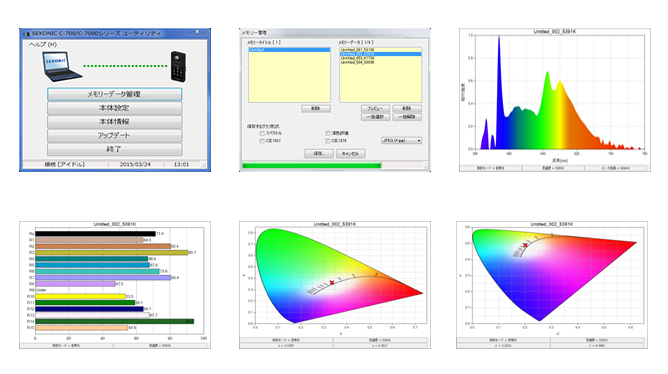Select the highlighted Untitled_002 memory data row

click(x=380, y=54)
